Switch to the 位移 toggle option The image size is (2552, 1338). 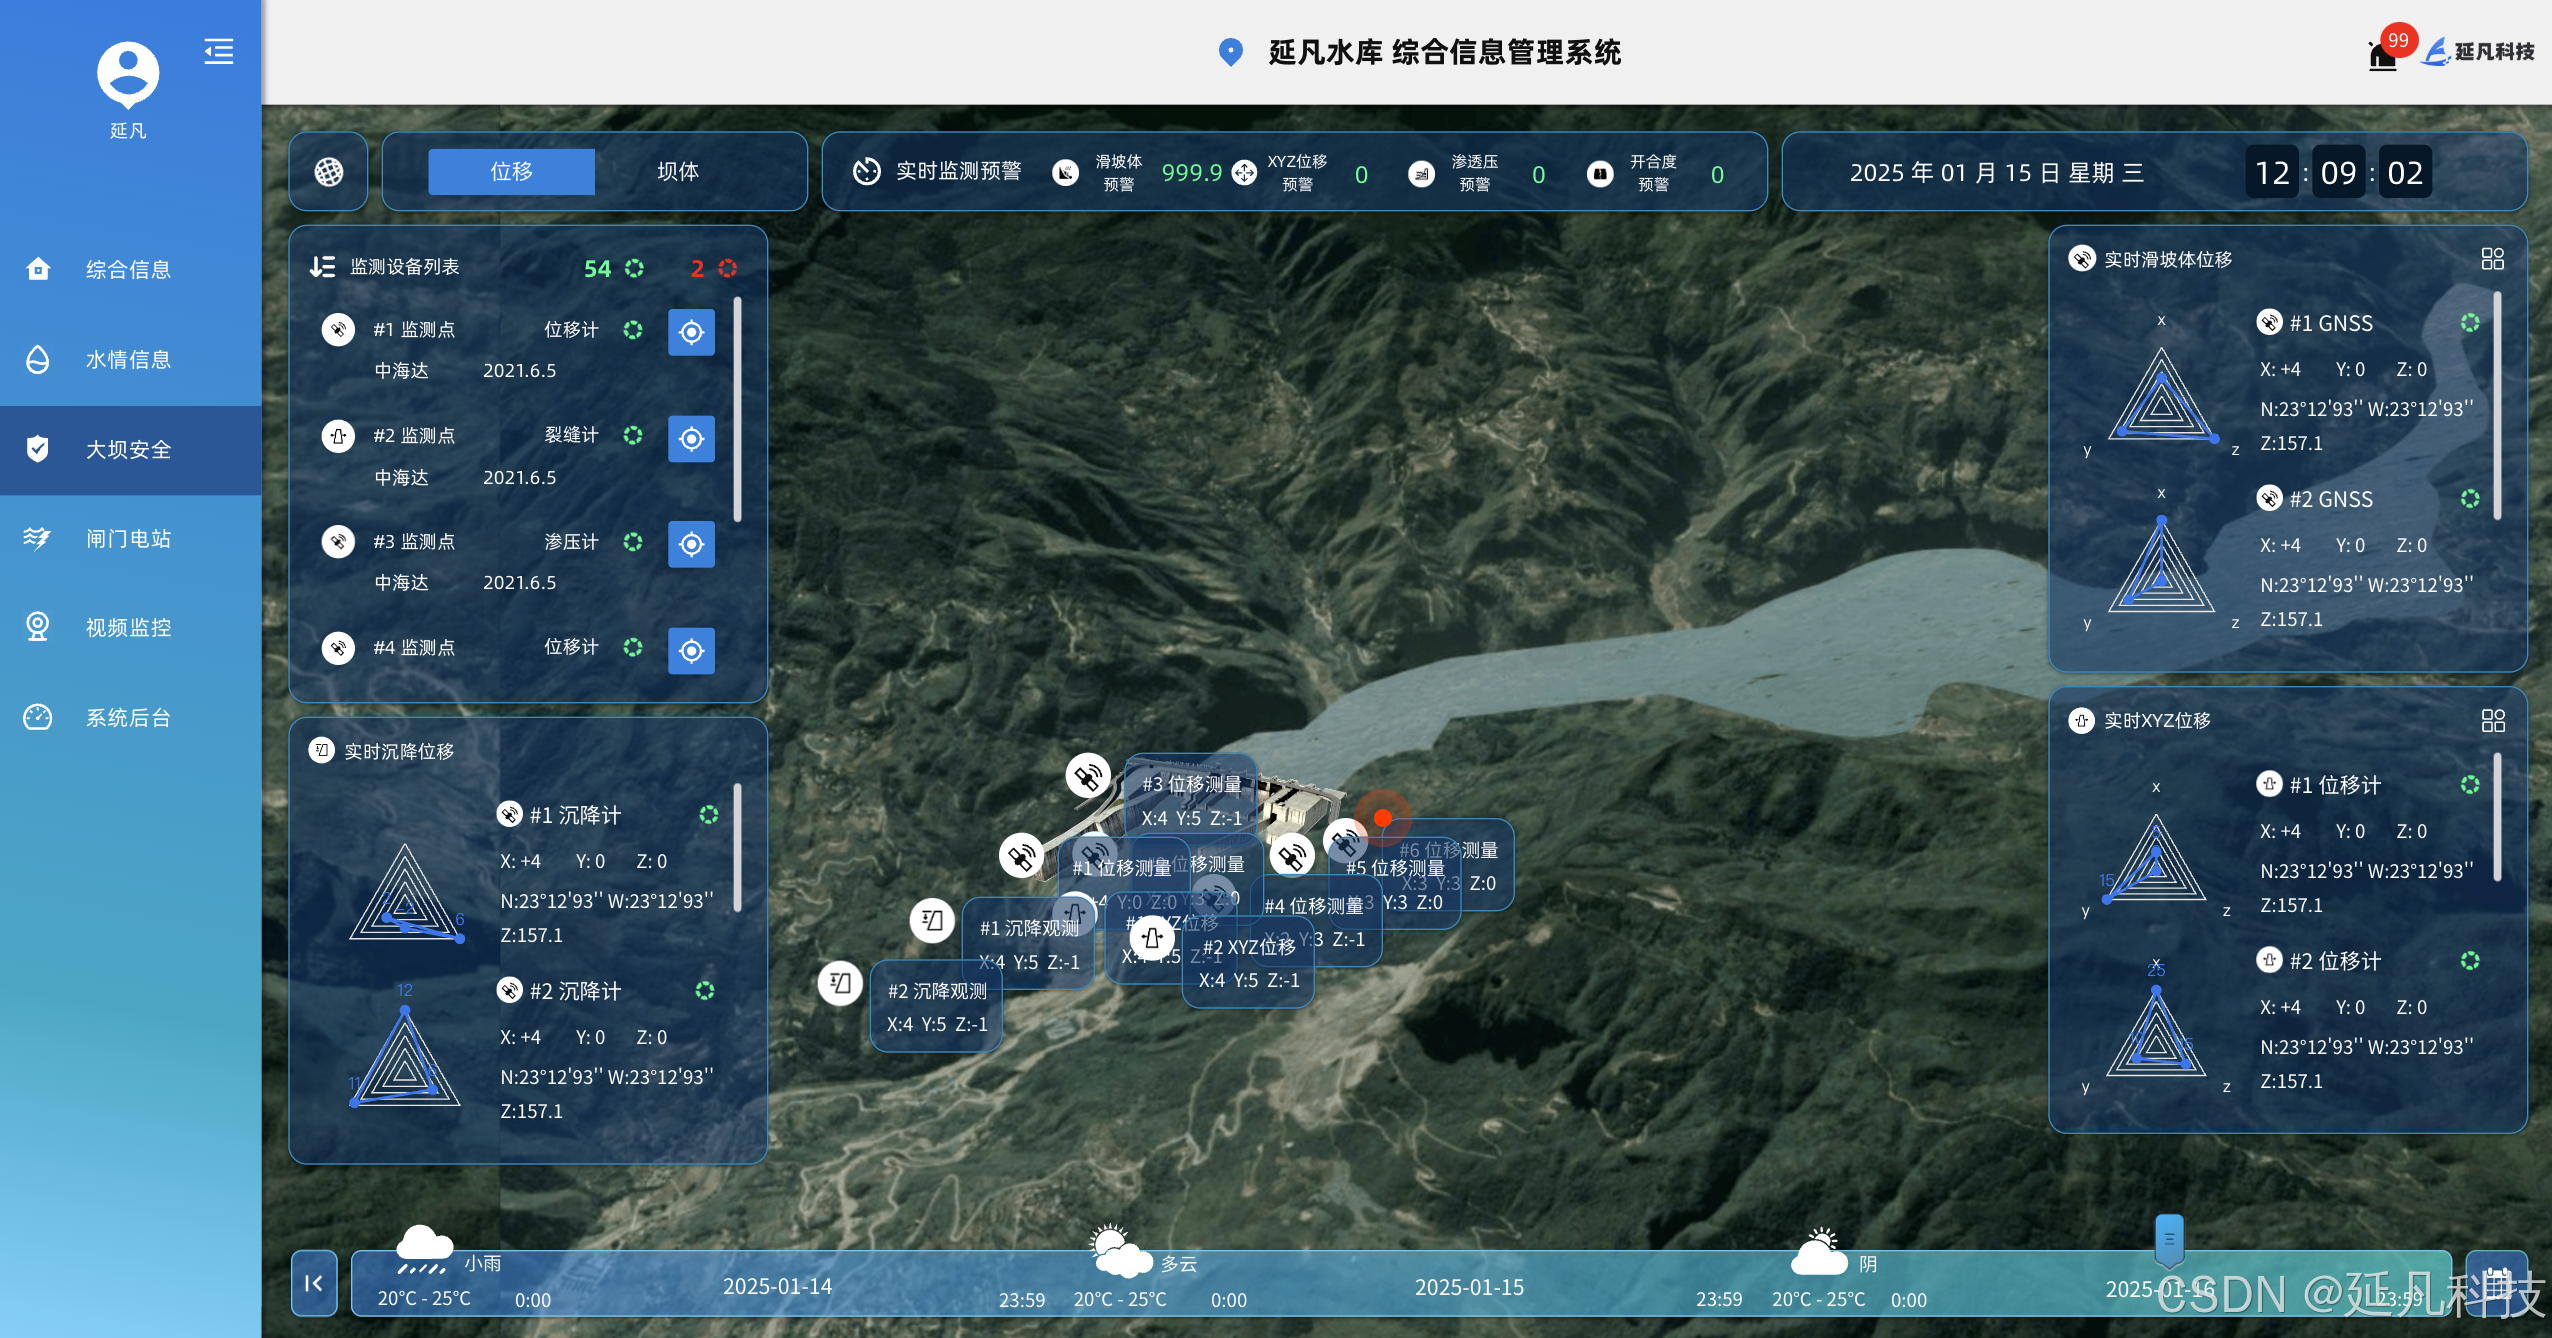tap(511, 172)
